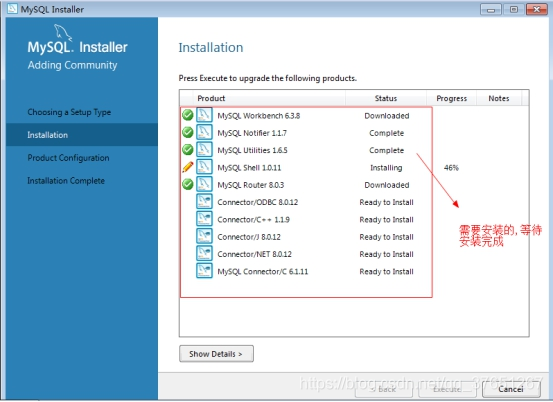Sort by the Status column header

[x=386, y=98]
